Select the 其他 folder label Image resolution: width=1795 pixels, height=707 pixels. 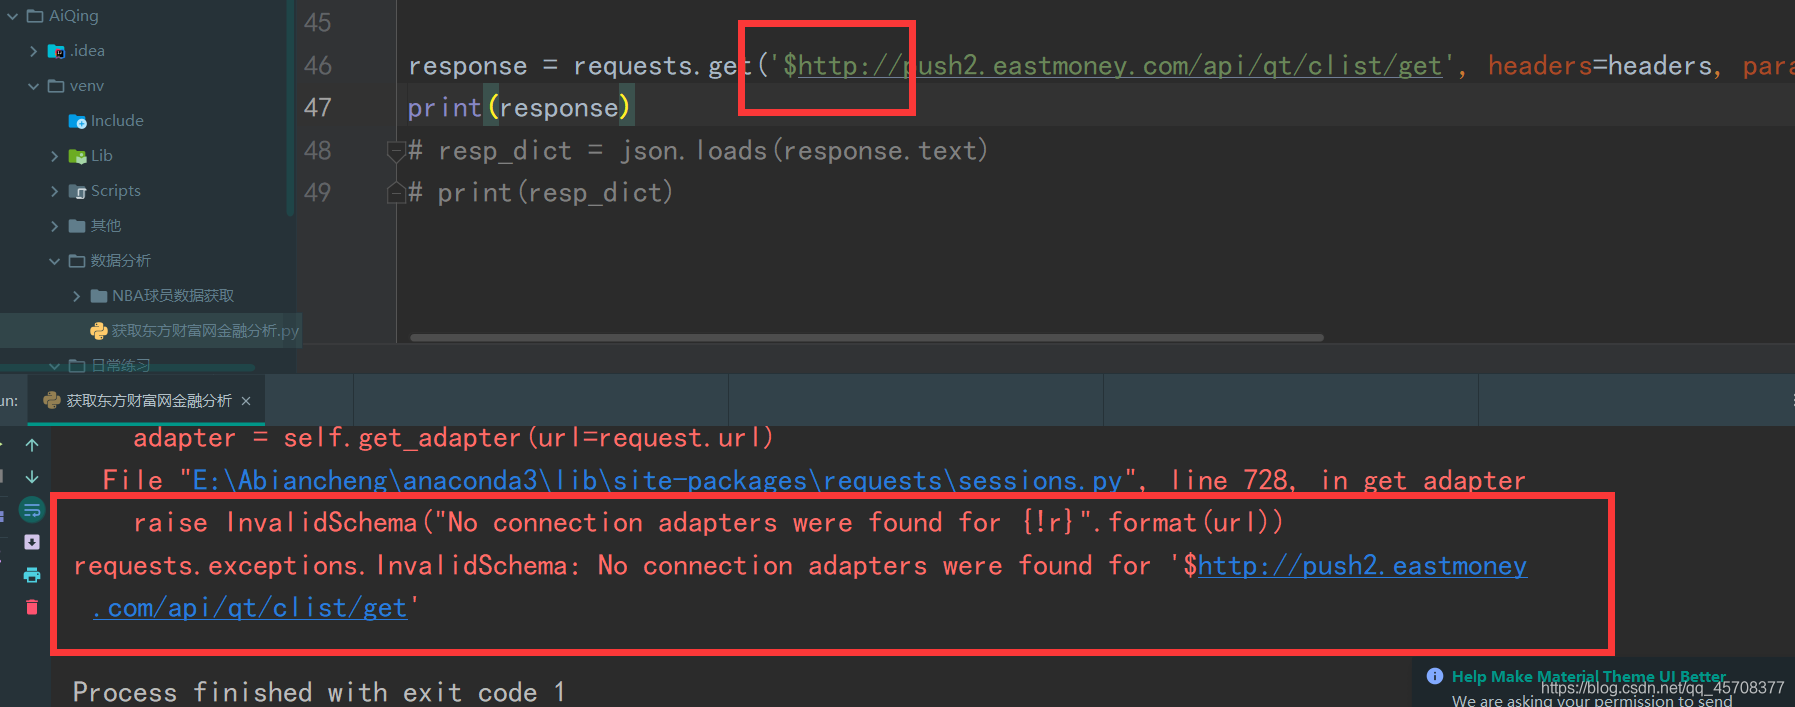point(106,226)
